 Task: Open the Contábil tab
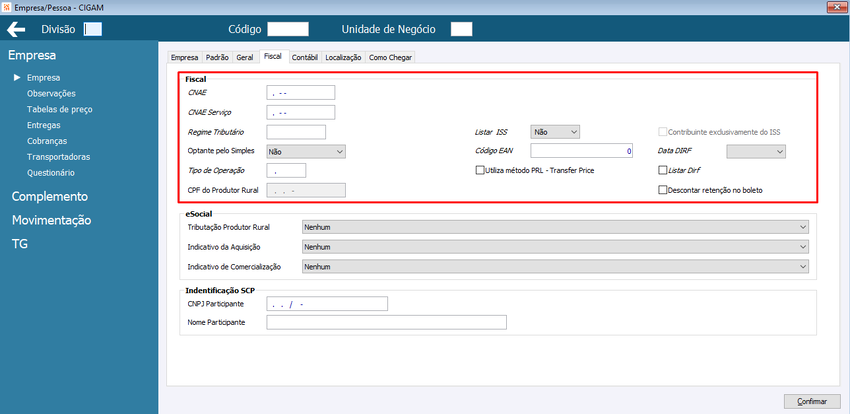[305, 57]
